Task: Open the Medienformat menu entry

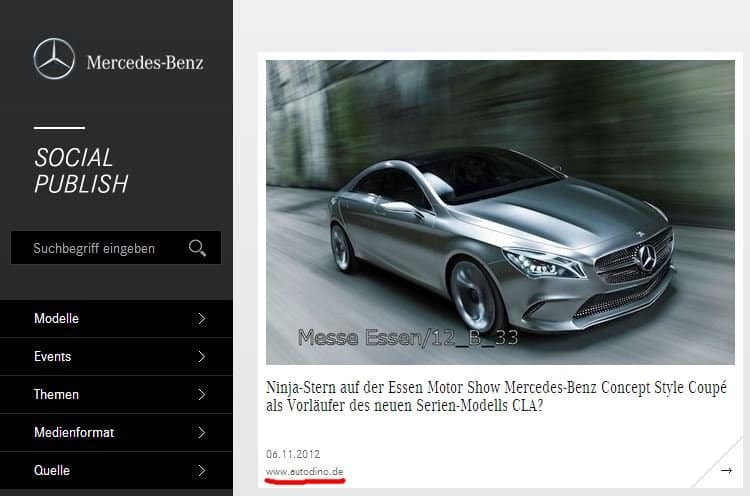Action: pyautogui.click(x=74, y=433)
